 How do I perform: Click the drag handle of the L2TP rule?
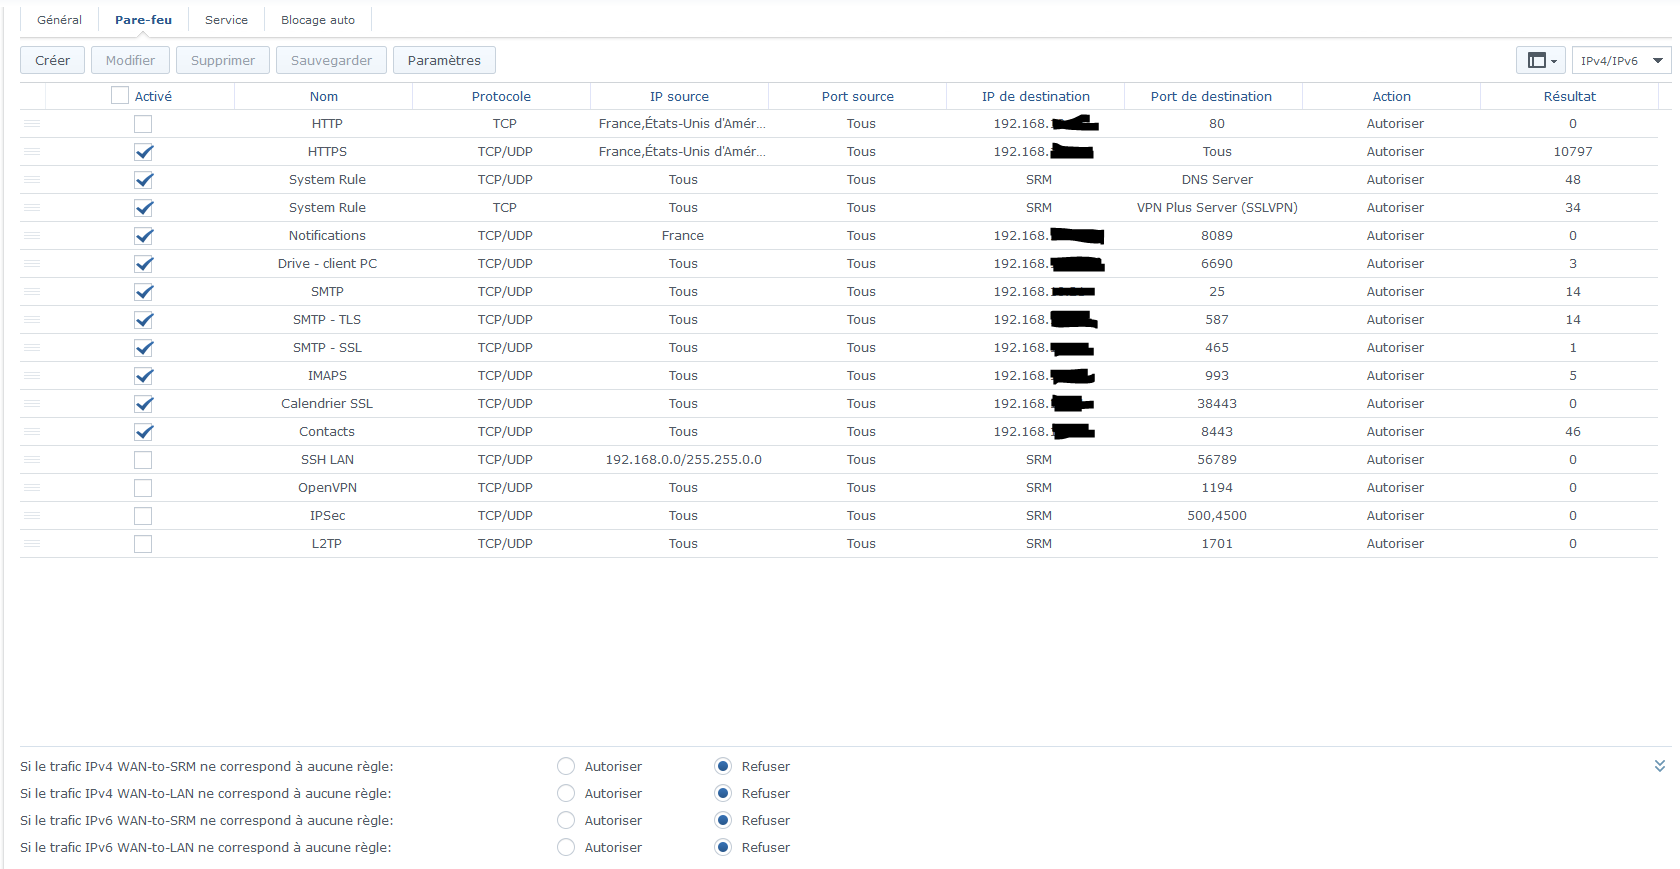pos(32,544)
